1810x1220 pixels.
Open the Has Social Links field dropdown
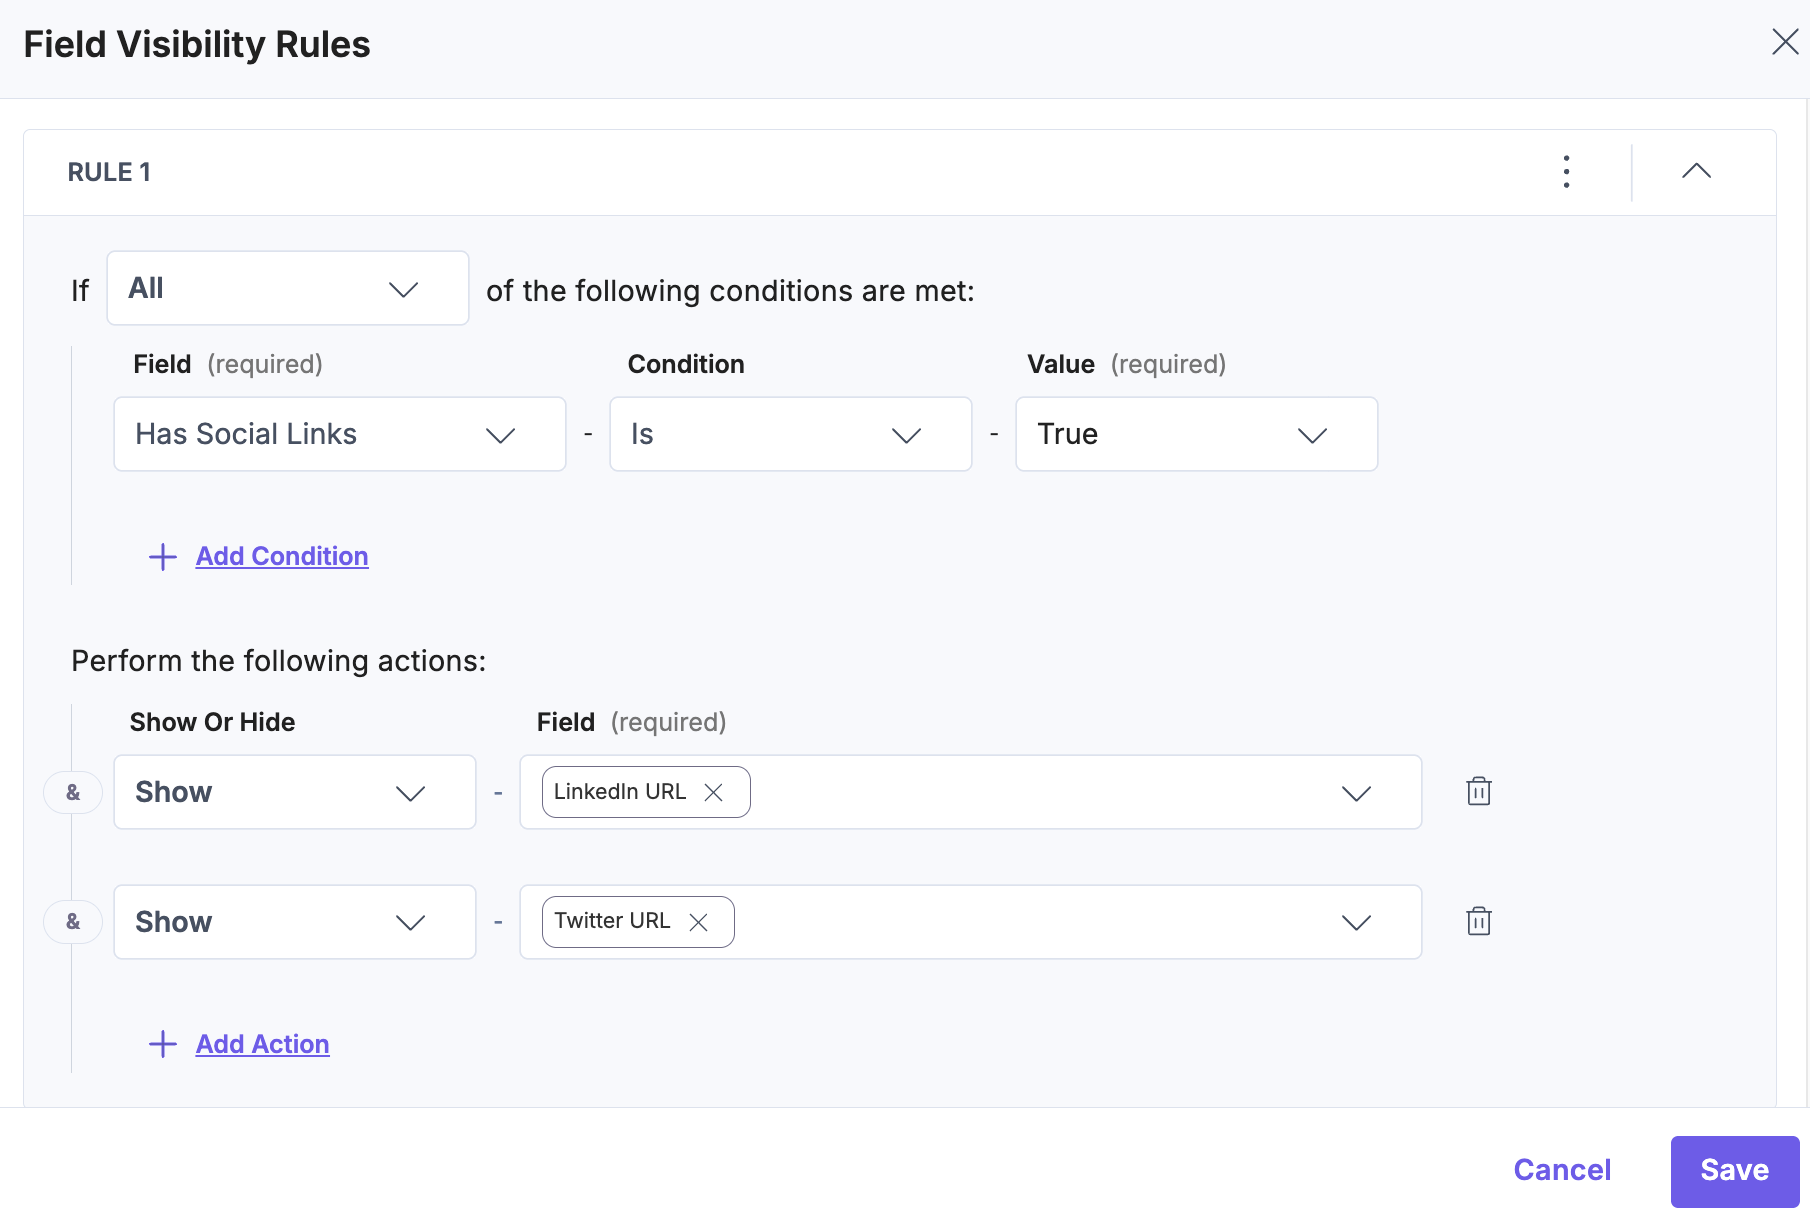(339, 435)
